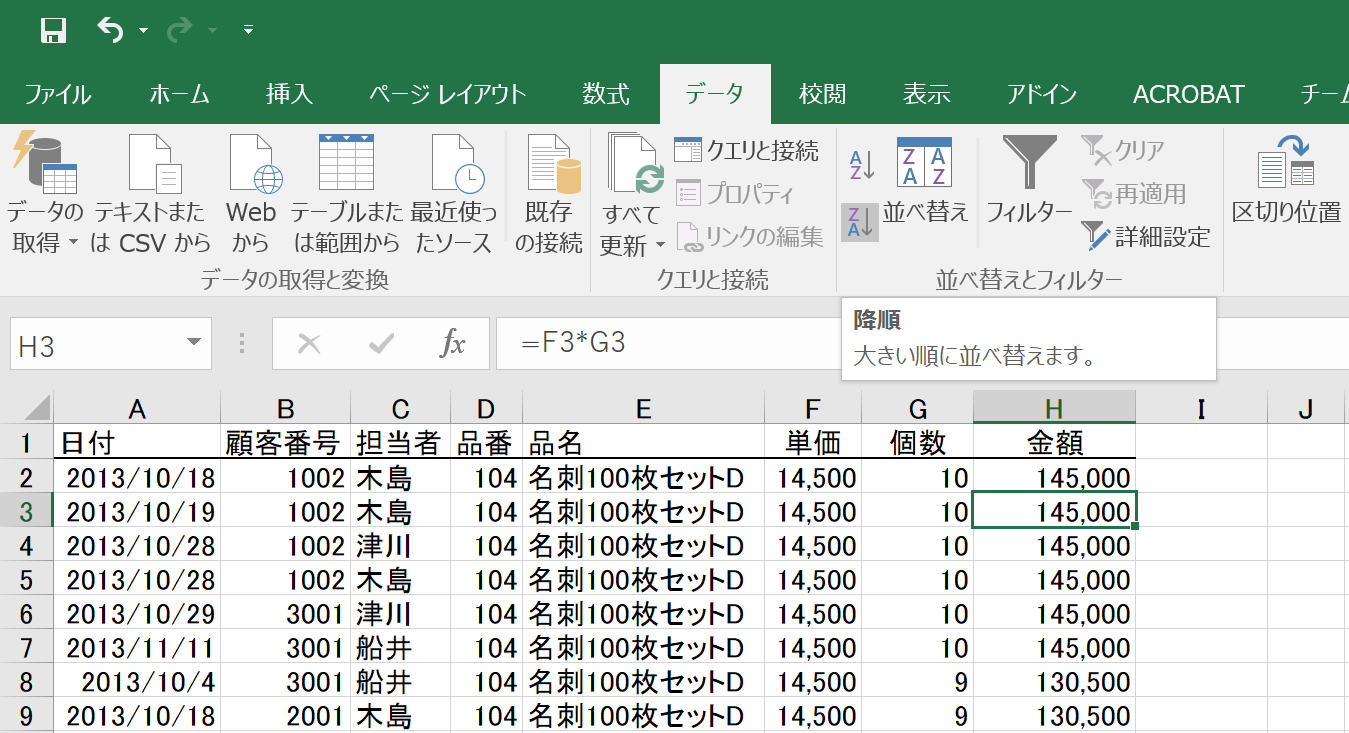Expand the すべて更新 dropdown arrow
The image size is (1349, 733).
pos(660,245)
